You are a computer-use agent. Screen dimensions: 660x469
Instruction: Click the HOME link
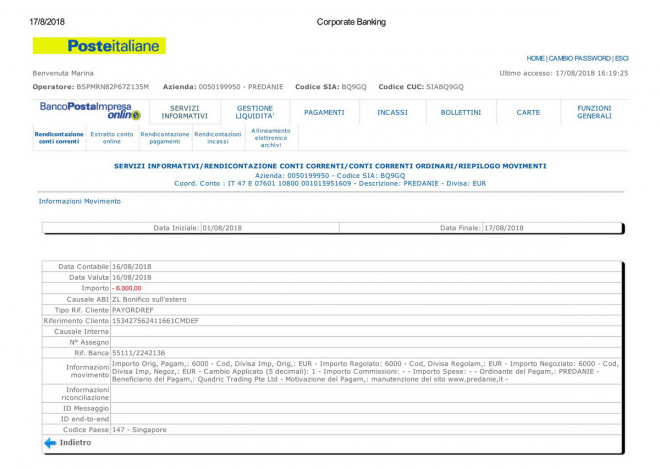point(536,58)
